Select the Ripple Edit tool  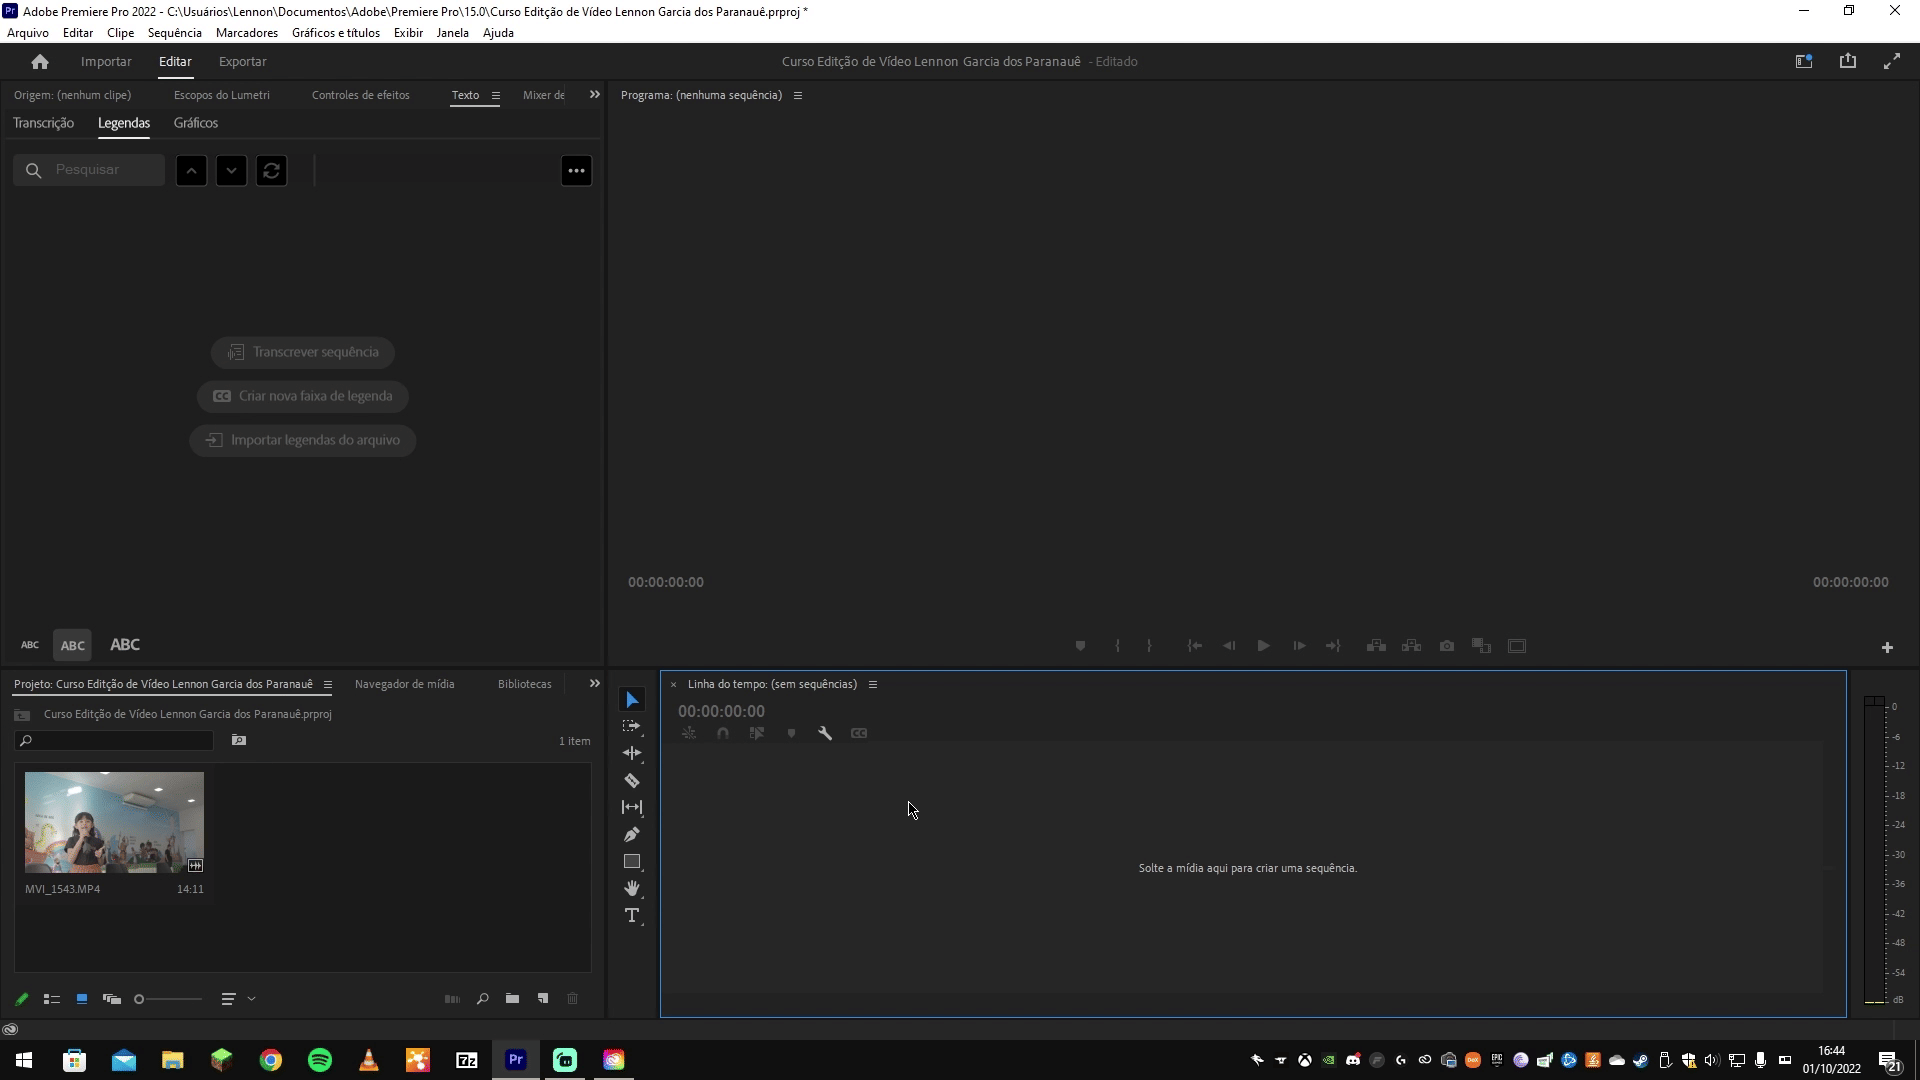pyautogui.click(x=632, y=753)
